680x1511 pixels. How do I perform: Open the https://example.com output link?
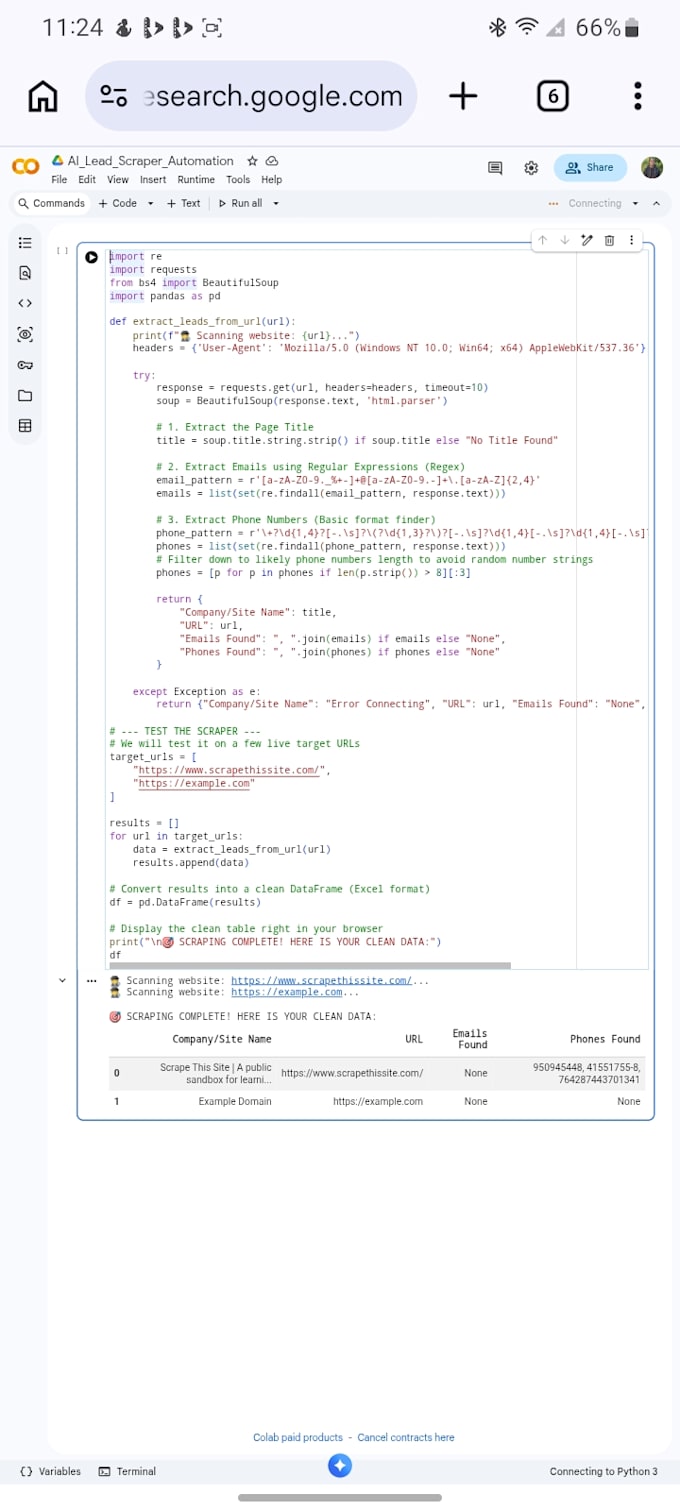(x=287, y=993)
